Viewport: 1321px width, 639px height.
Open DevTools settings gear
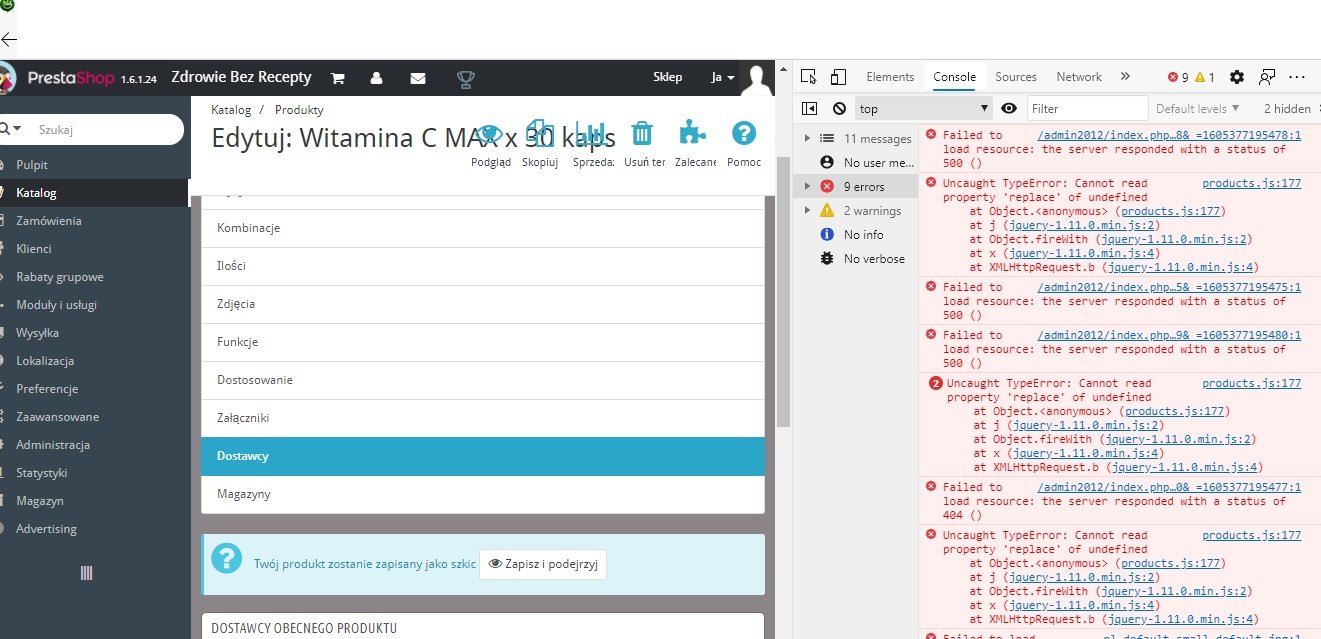1237,77
